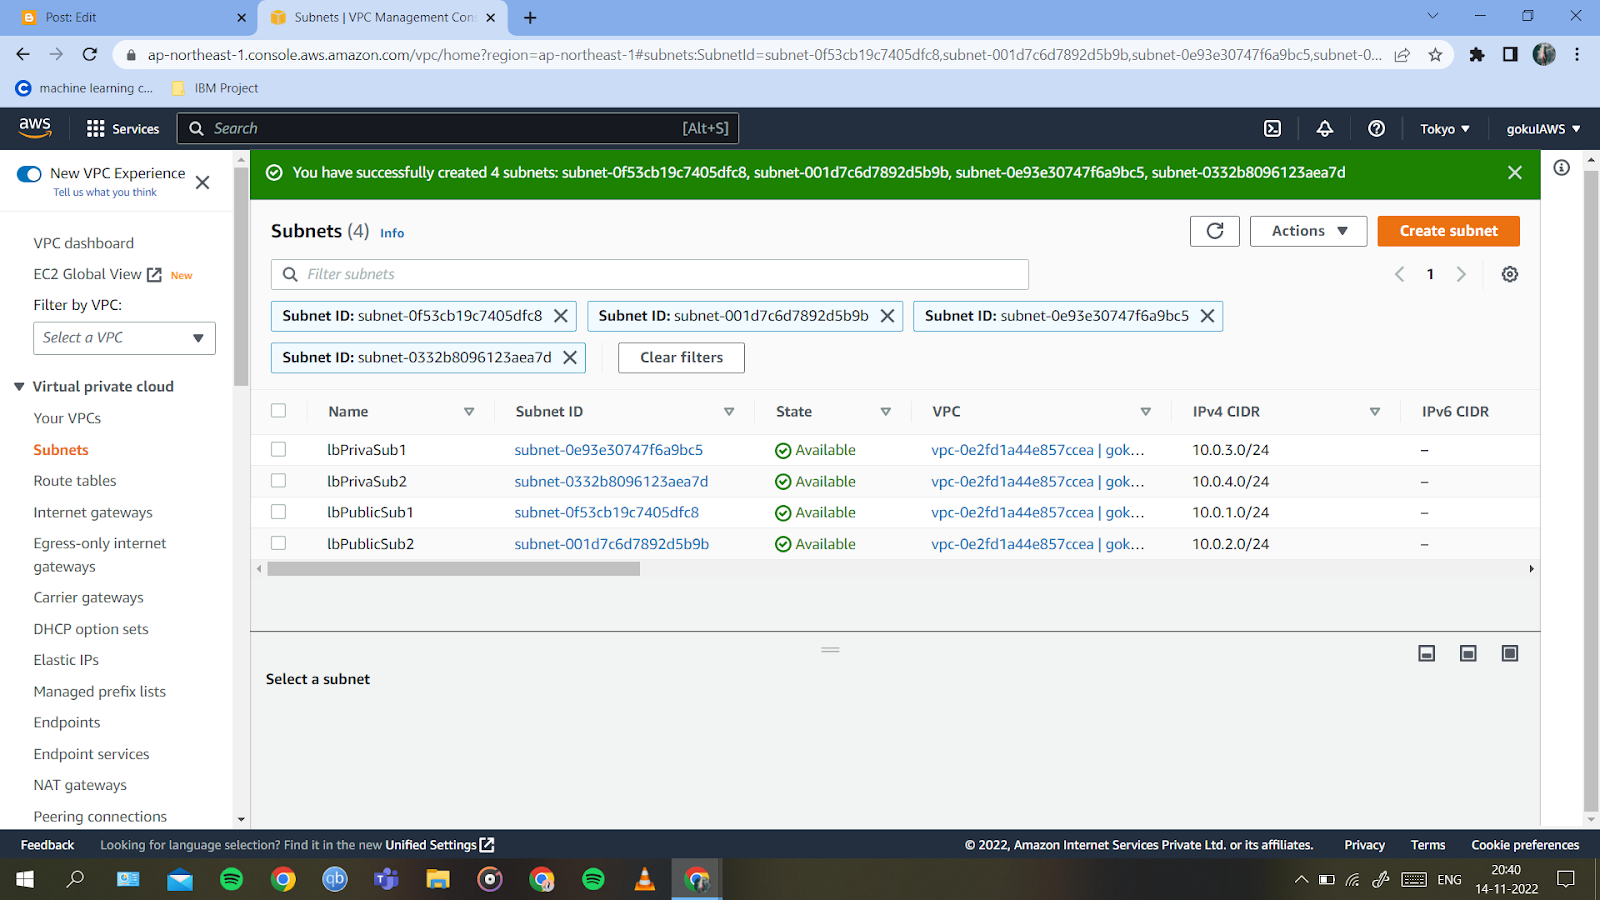Check the lbPublicSub2 row checkbox
Viewport: 1600px width, 900px height.
[278, 543]
